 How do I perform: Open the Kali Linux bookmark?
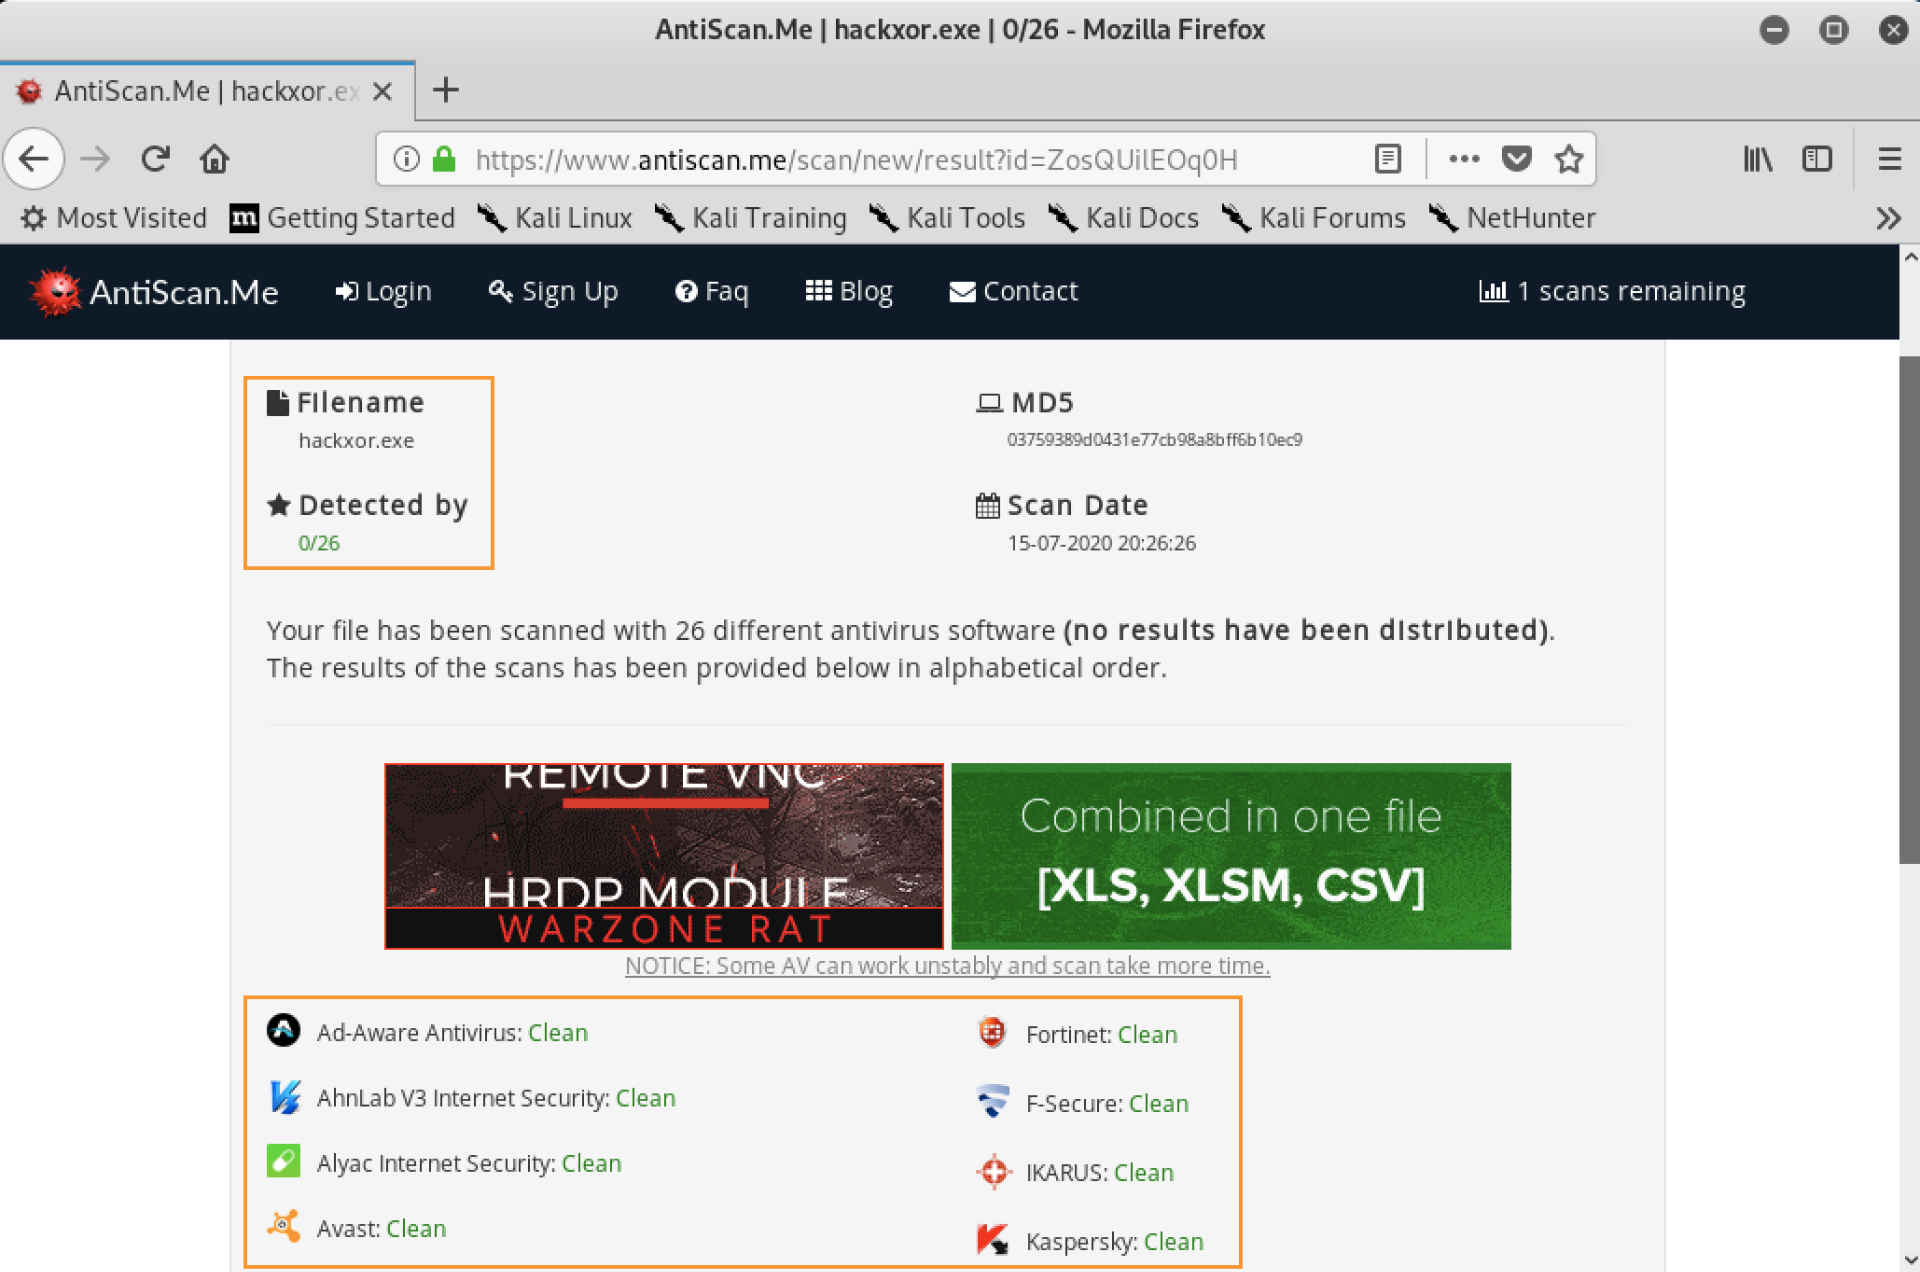[555, 218]
